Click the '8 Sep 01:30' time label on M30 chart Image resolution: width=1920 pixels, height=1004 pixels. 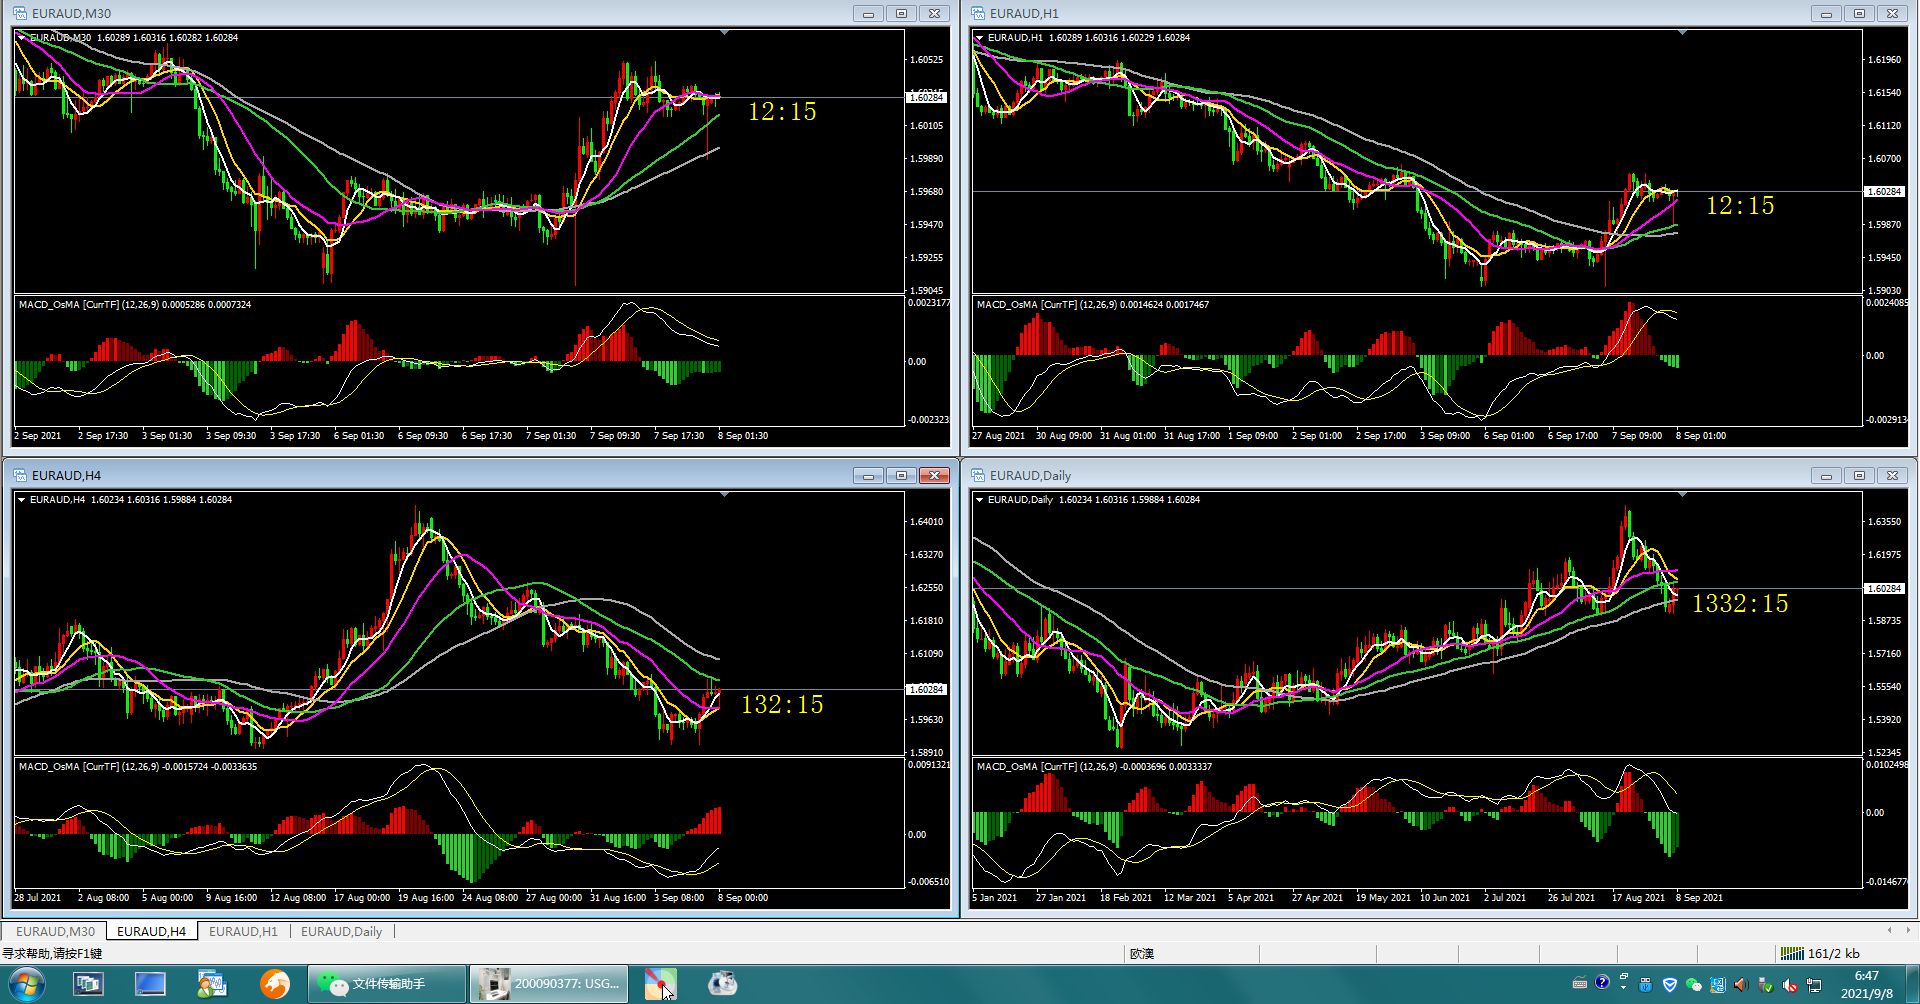pos(743,436)
